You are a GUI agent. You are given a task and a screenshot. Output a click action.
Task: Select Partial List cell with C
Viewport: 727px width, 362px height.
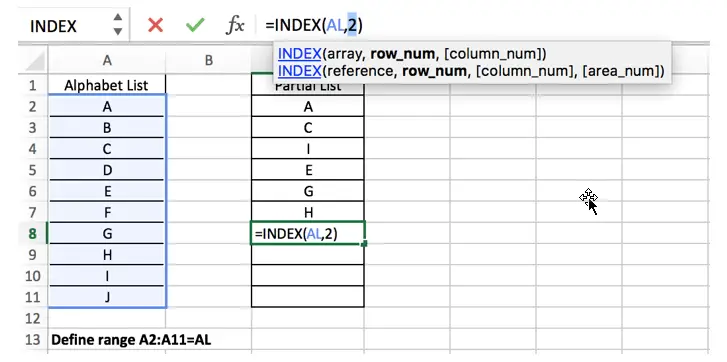click(x=308, y=127)
